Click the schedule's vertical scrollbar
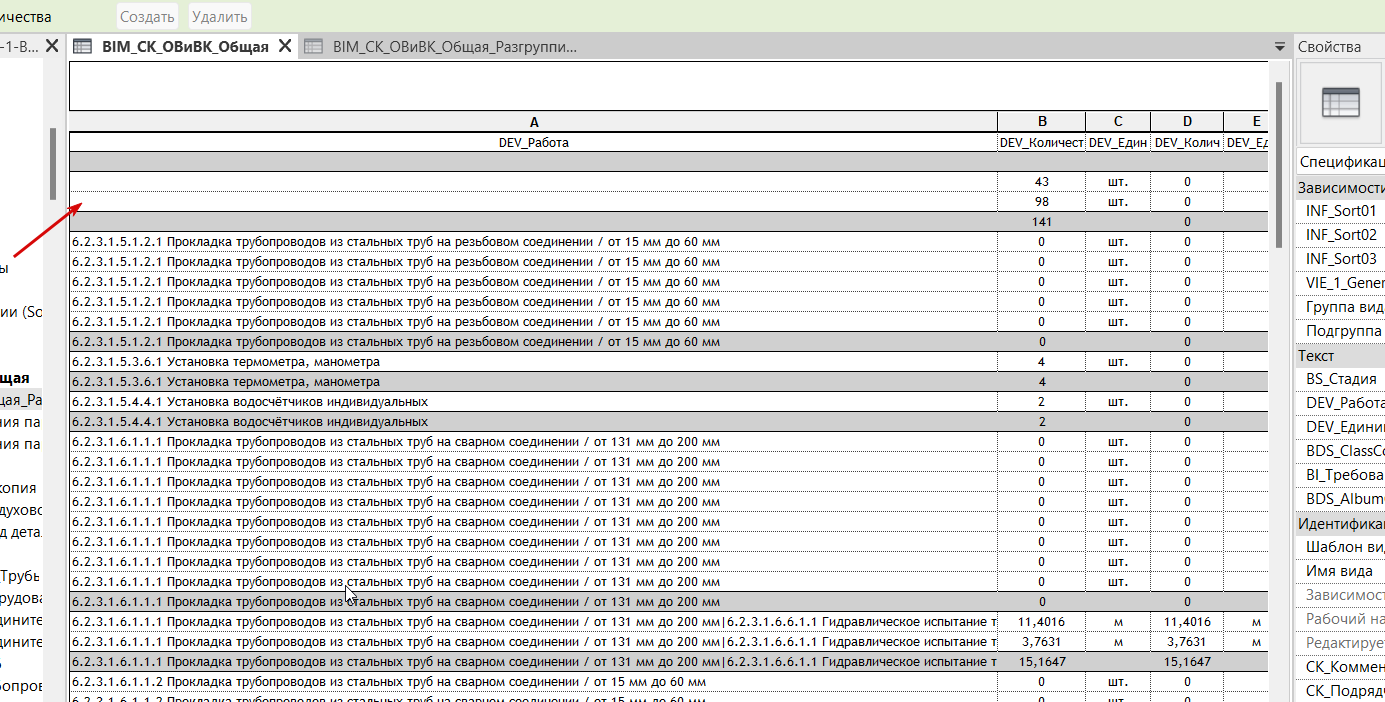This screenshot has height=702, width=1385. [x=1277, y=164]
